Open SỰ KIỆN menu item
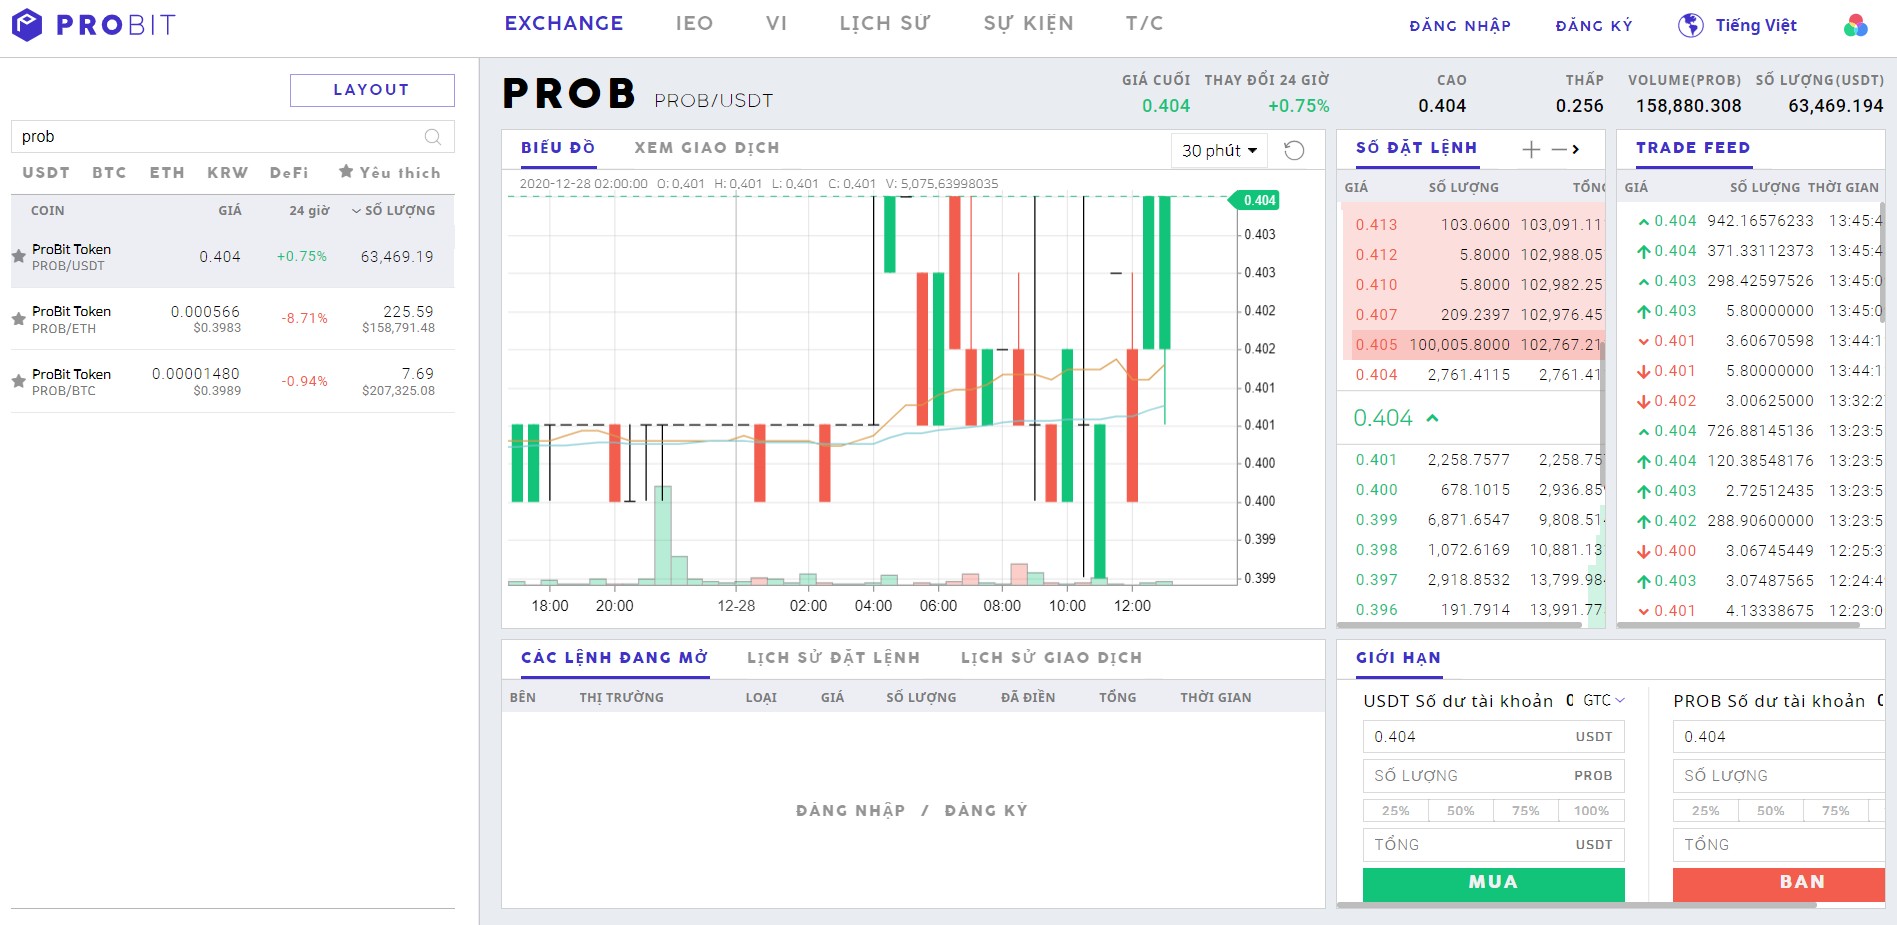 1029,23
